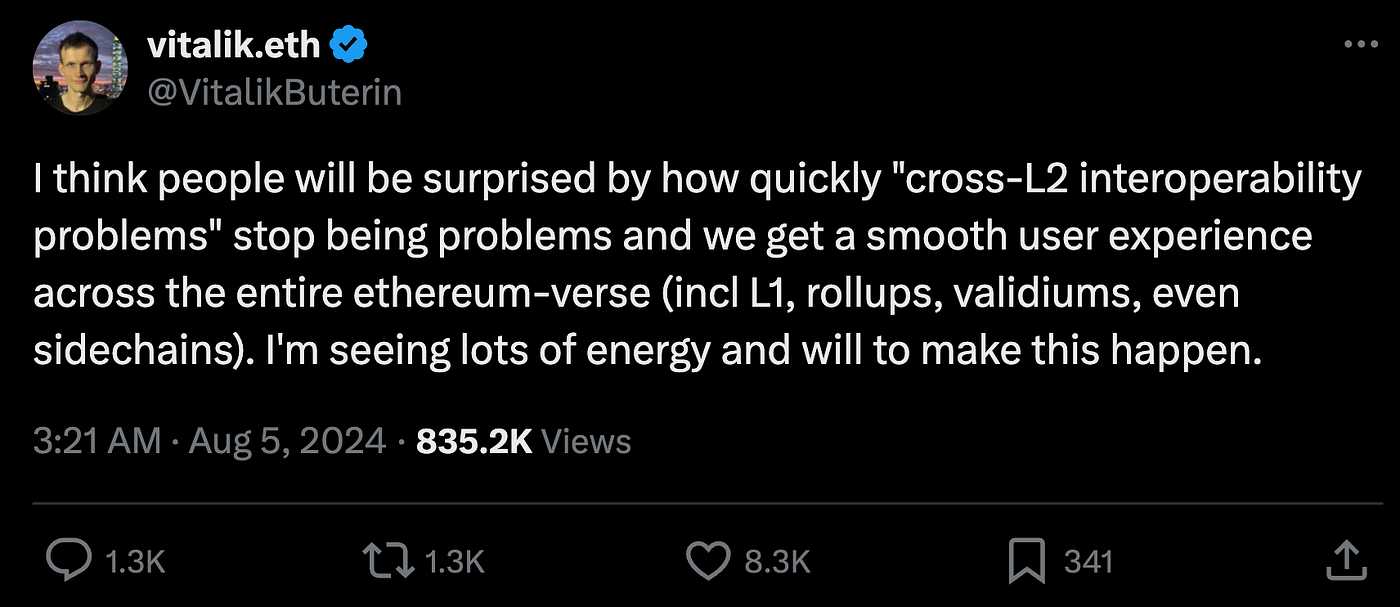Image resolution: width=1400 pixels, height=607 pixels.
Task: Click the word Views beside 835.2K
Action: pyautogui.click(x=587, y=441)
